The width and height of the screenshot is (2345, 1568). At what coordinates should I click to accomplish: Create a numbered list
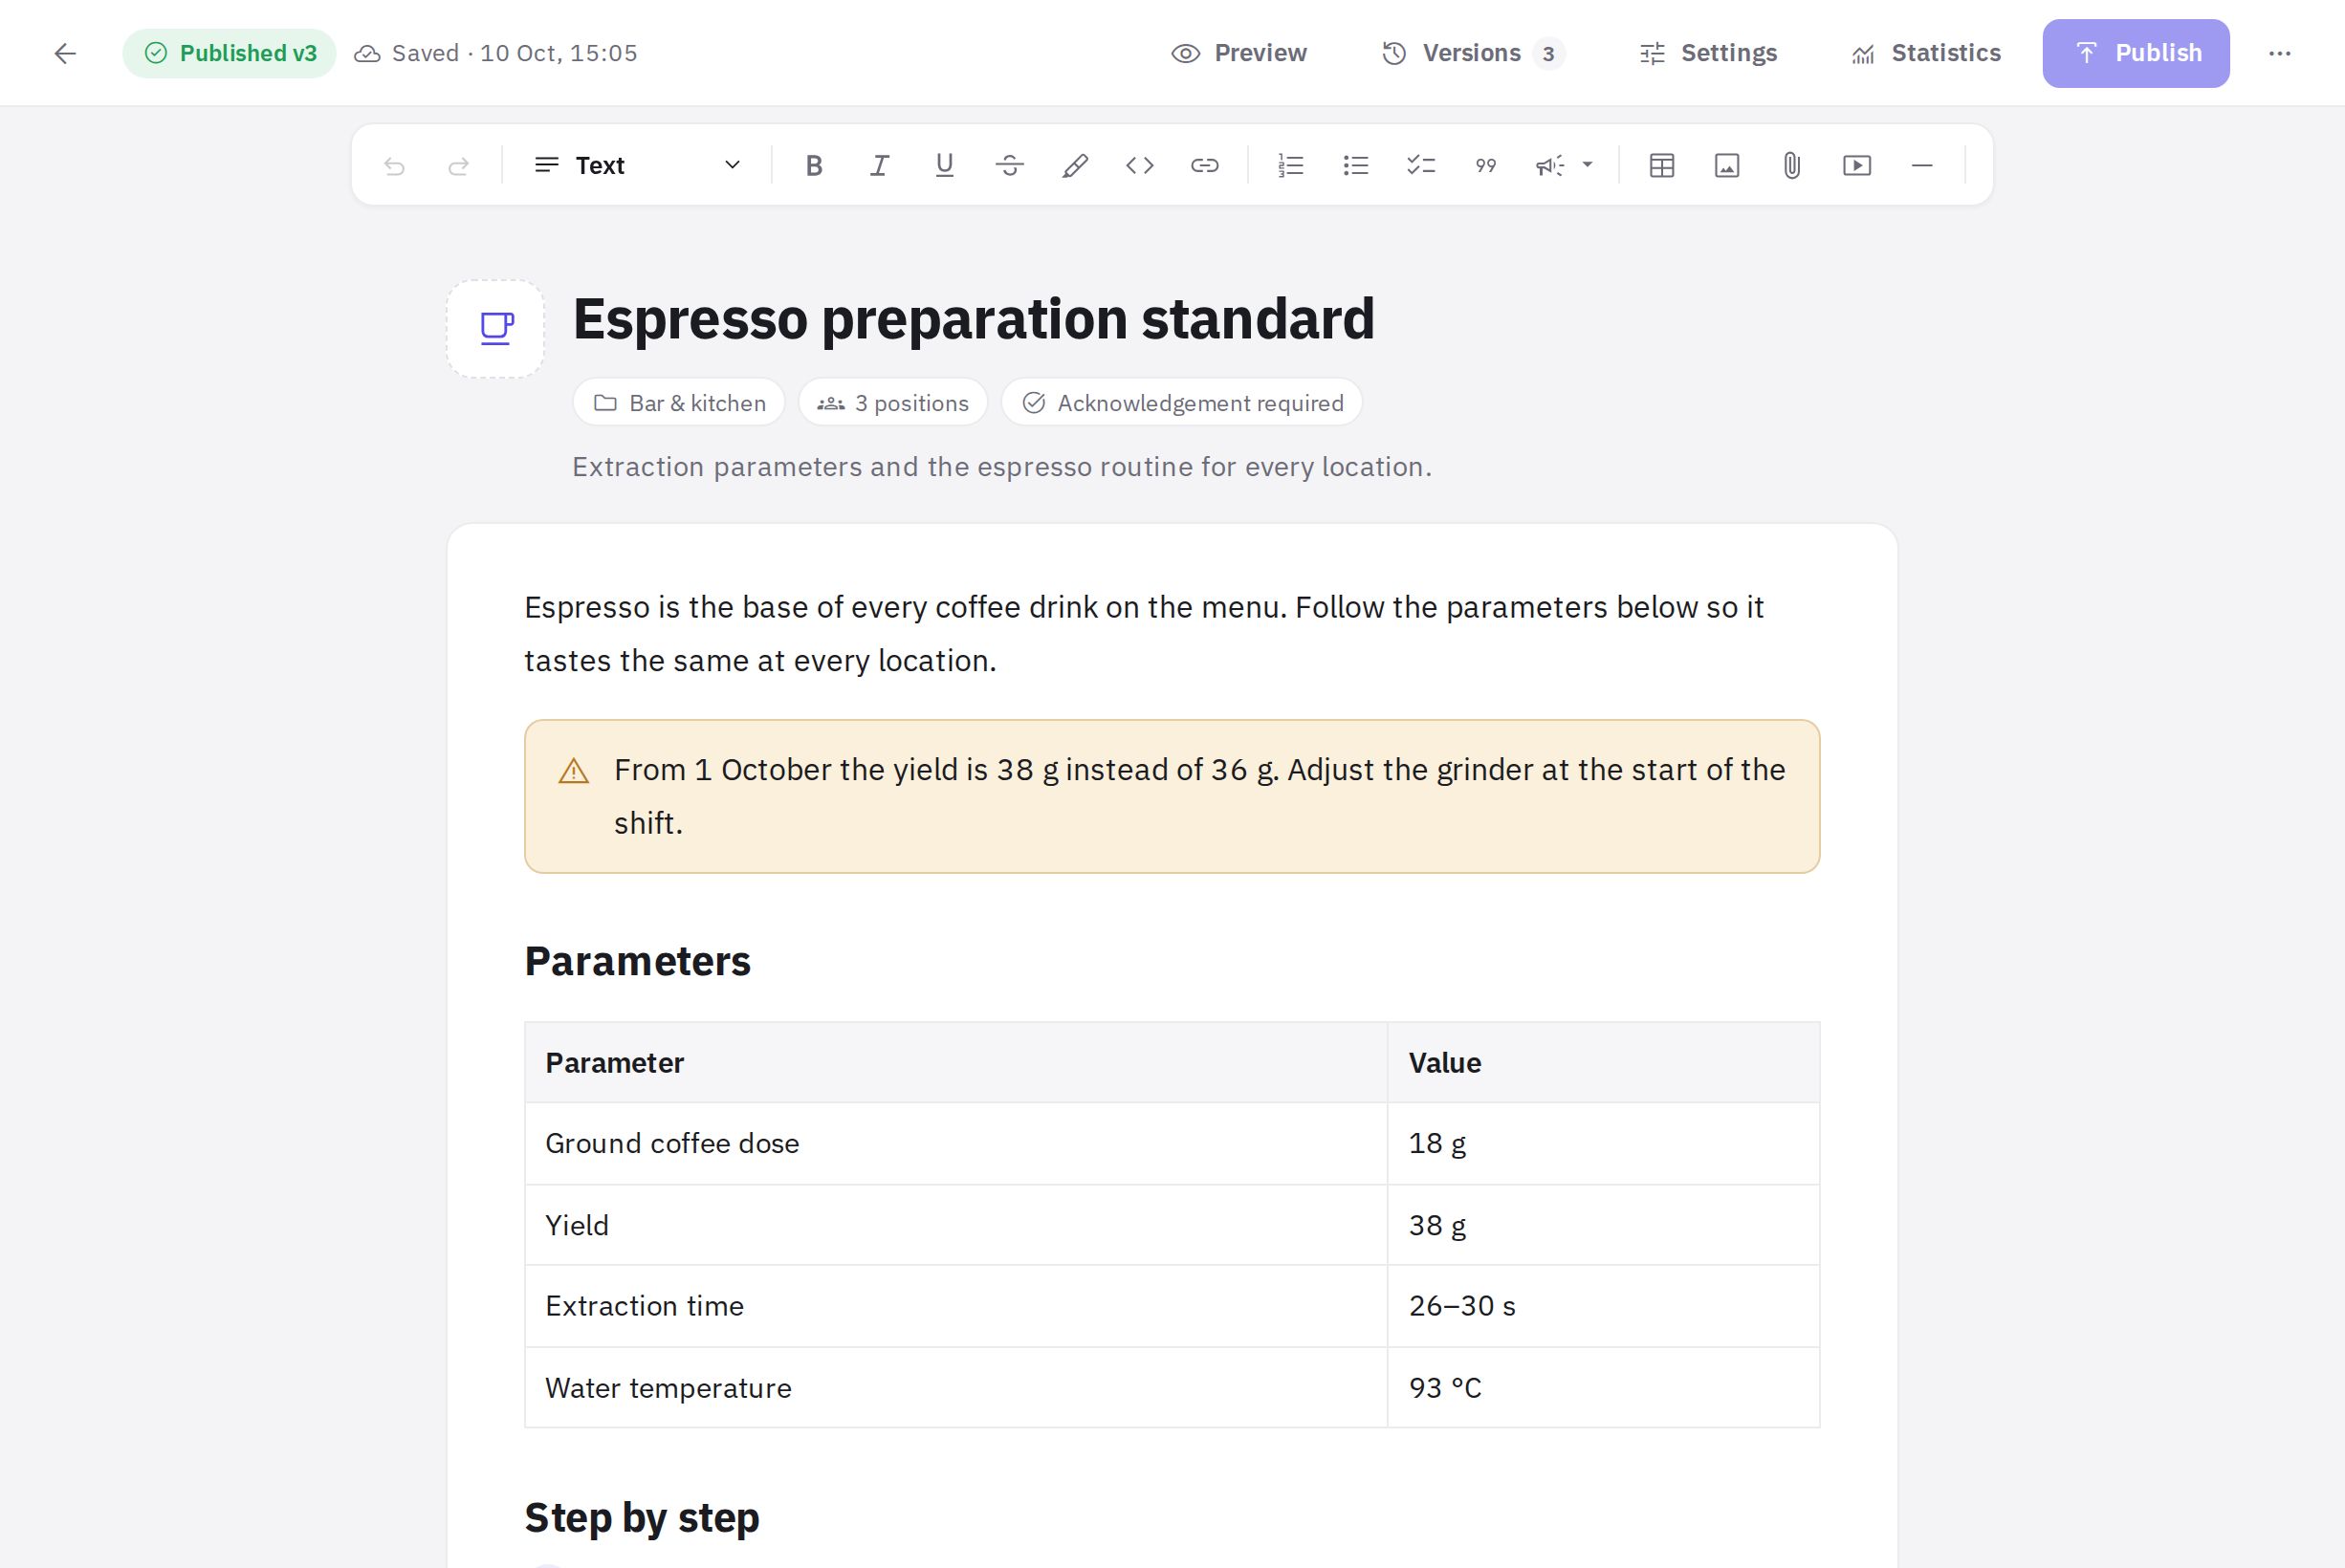(1291, 165)
